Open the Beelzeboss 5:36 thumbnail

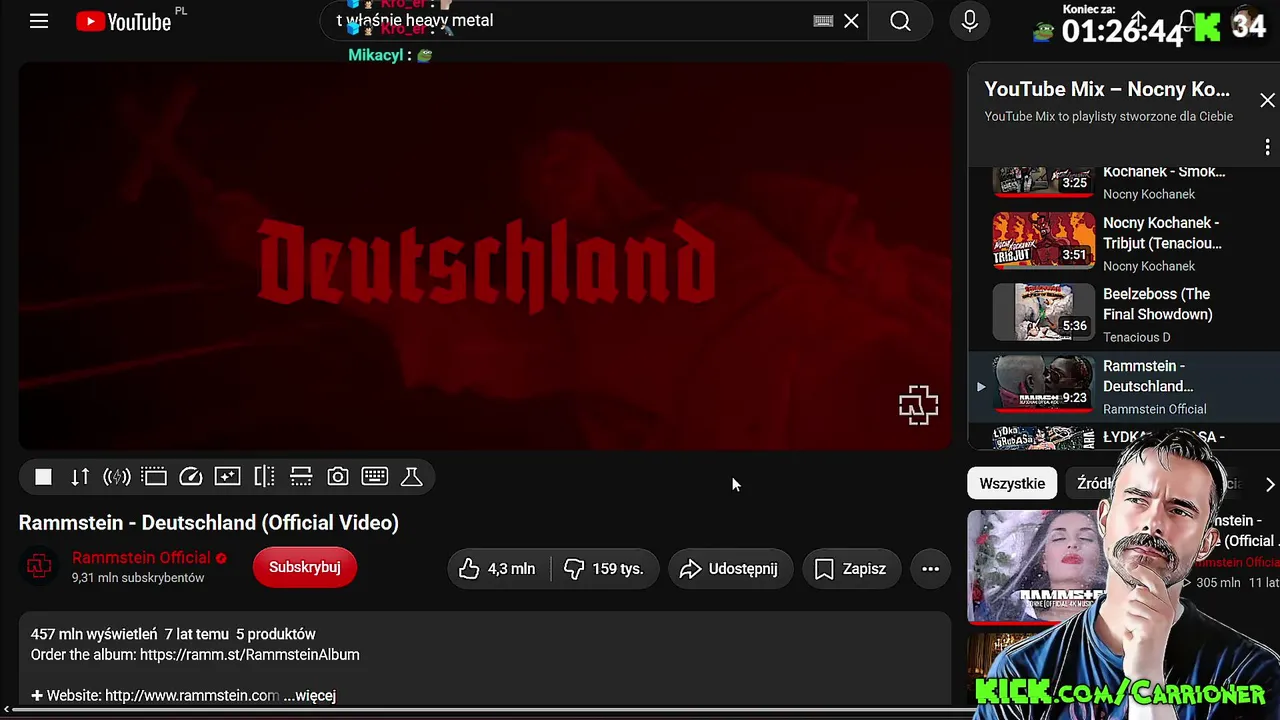coord(1043,313)
